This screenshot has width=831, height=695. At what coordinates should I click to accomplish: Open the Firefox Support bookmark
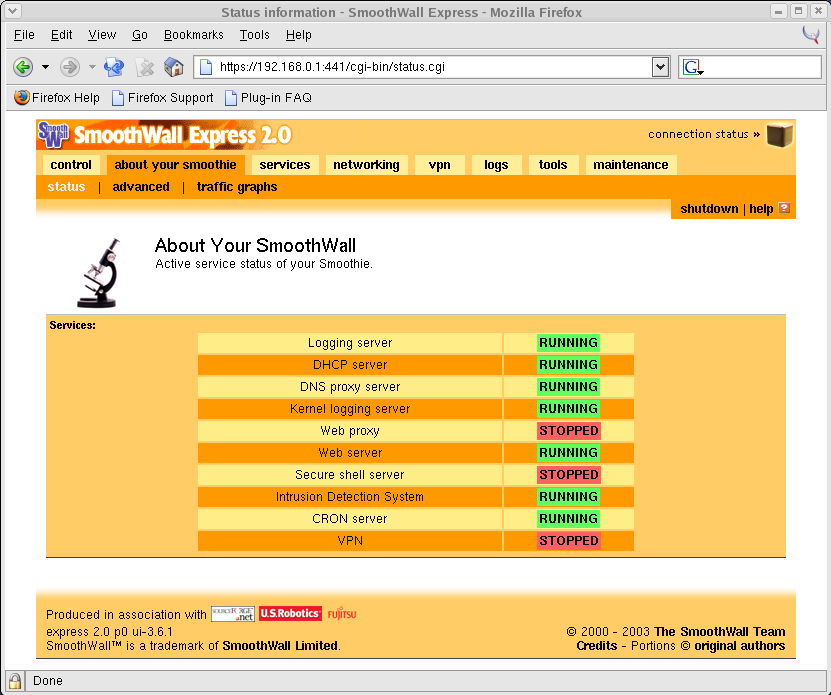pos(163,98)
